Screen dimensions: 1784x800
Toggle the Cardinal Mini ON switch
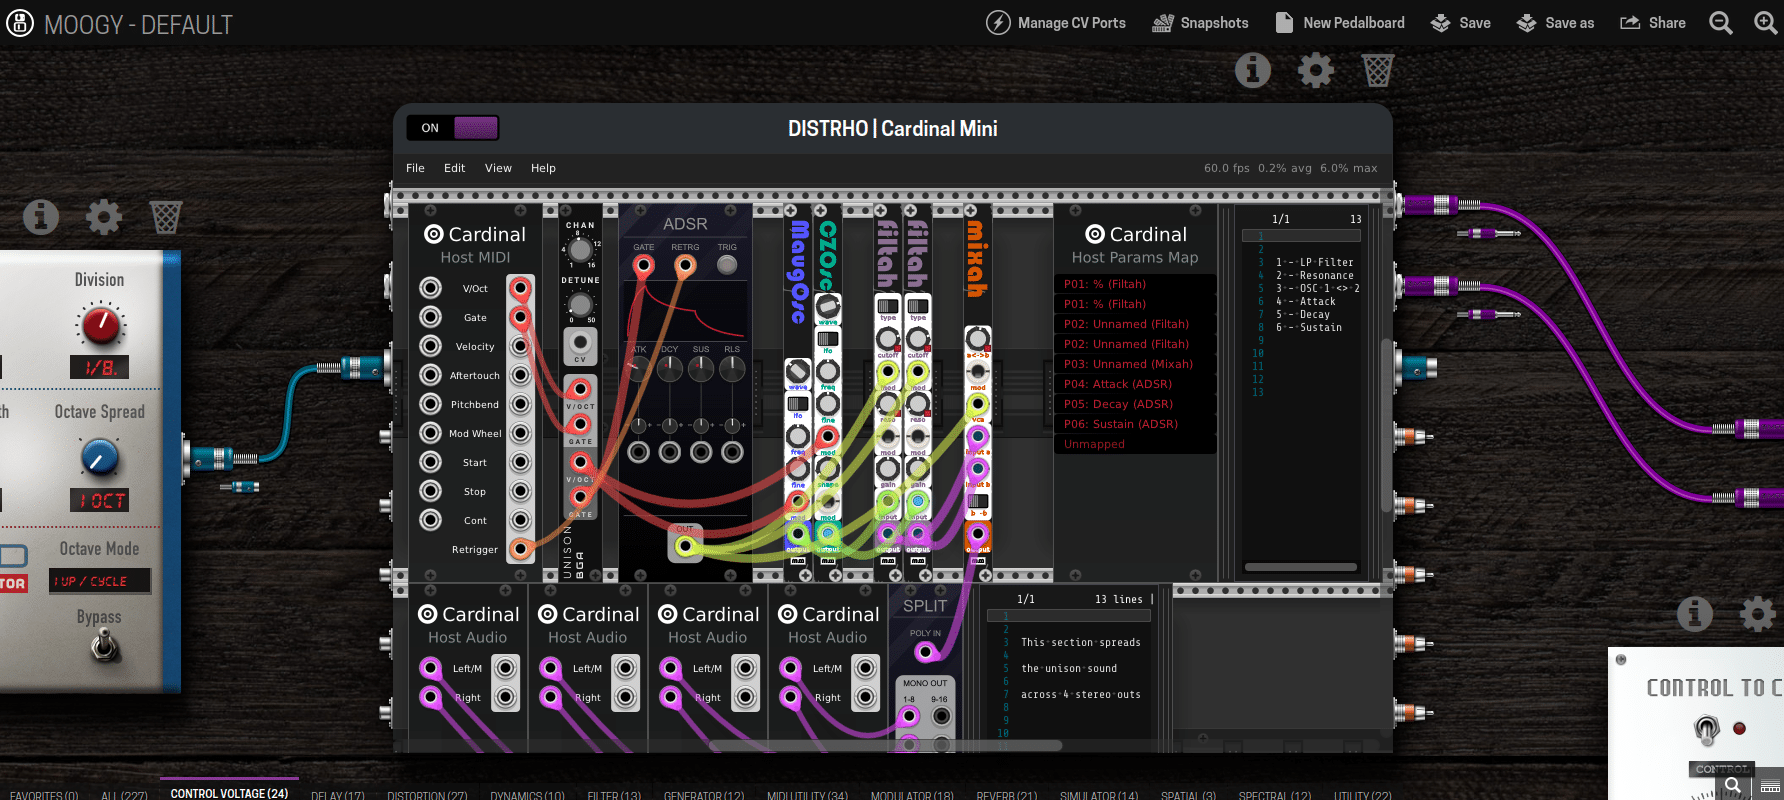tap(452, 128)
